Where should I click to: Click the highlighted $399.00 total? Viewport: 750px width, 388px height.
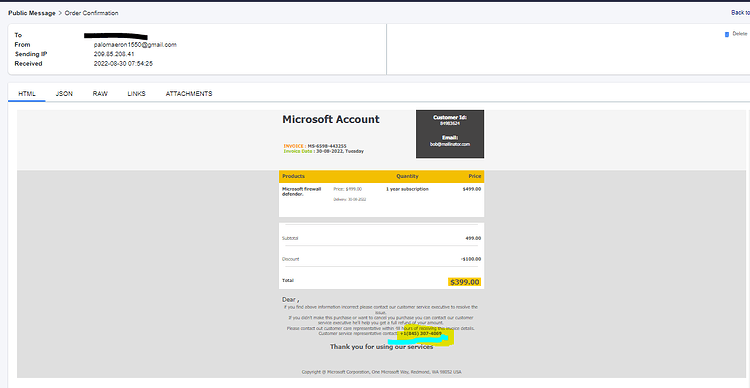click(x=464, y=282)
